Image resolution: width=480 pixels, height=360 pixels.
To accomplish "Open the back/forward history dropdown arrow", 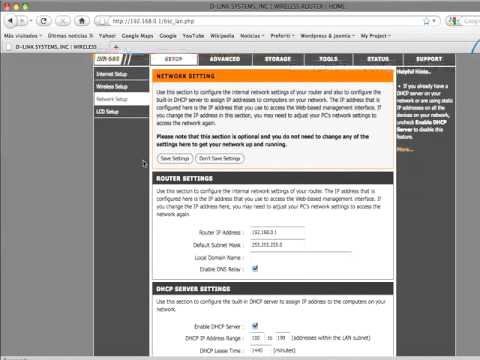I will point(31,21).
